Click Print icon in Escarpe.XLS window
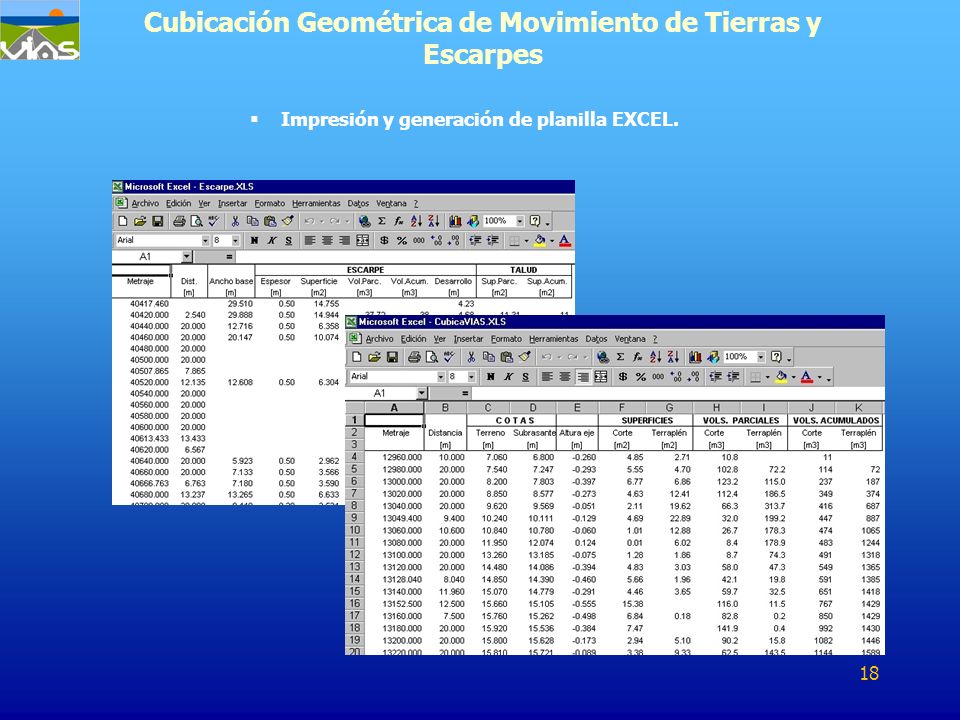Viewport: 960px width, 720px height. [179, 221]
